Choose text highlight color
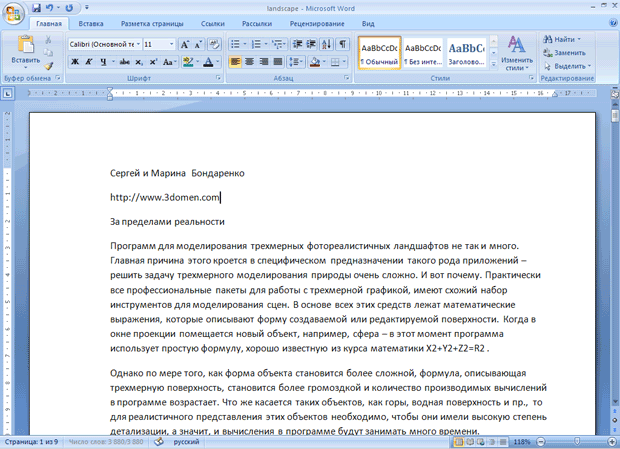This screenshot has width=620, height=449. click(x=188, y=62)
